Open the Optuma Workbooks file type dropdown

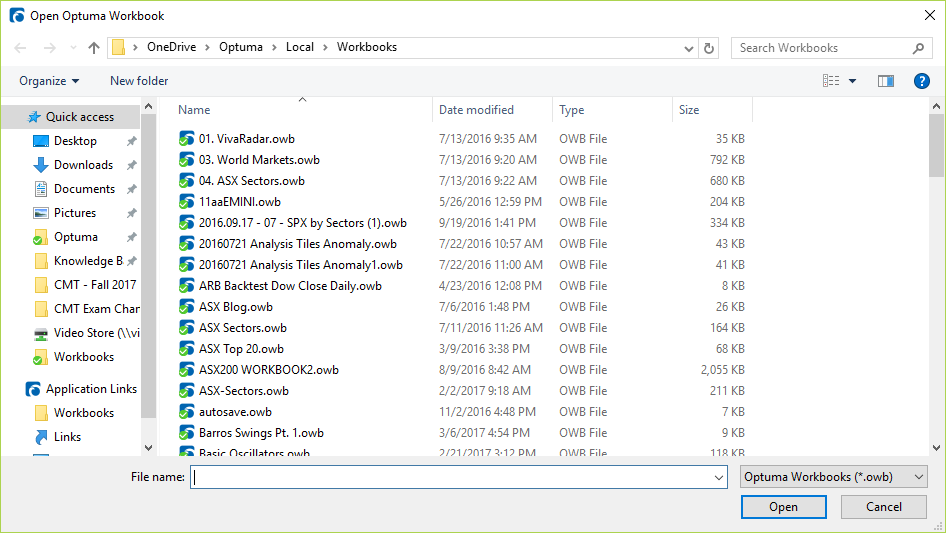pos(834,477)
